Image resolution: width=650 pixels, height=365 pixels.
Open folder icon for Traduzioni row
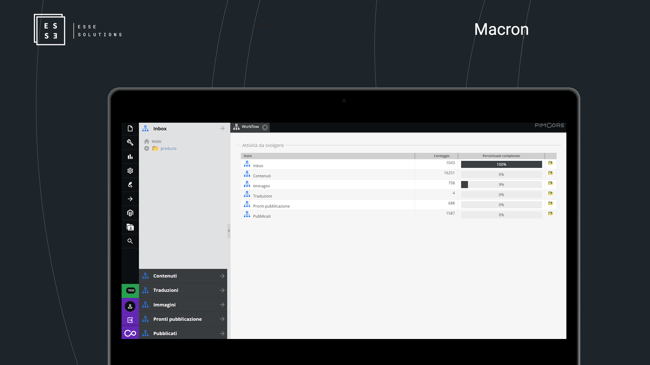(550, 194)
